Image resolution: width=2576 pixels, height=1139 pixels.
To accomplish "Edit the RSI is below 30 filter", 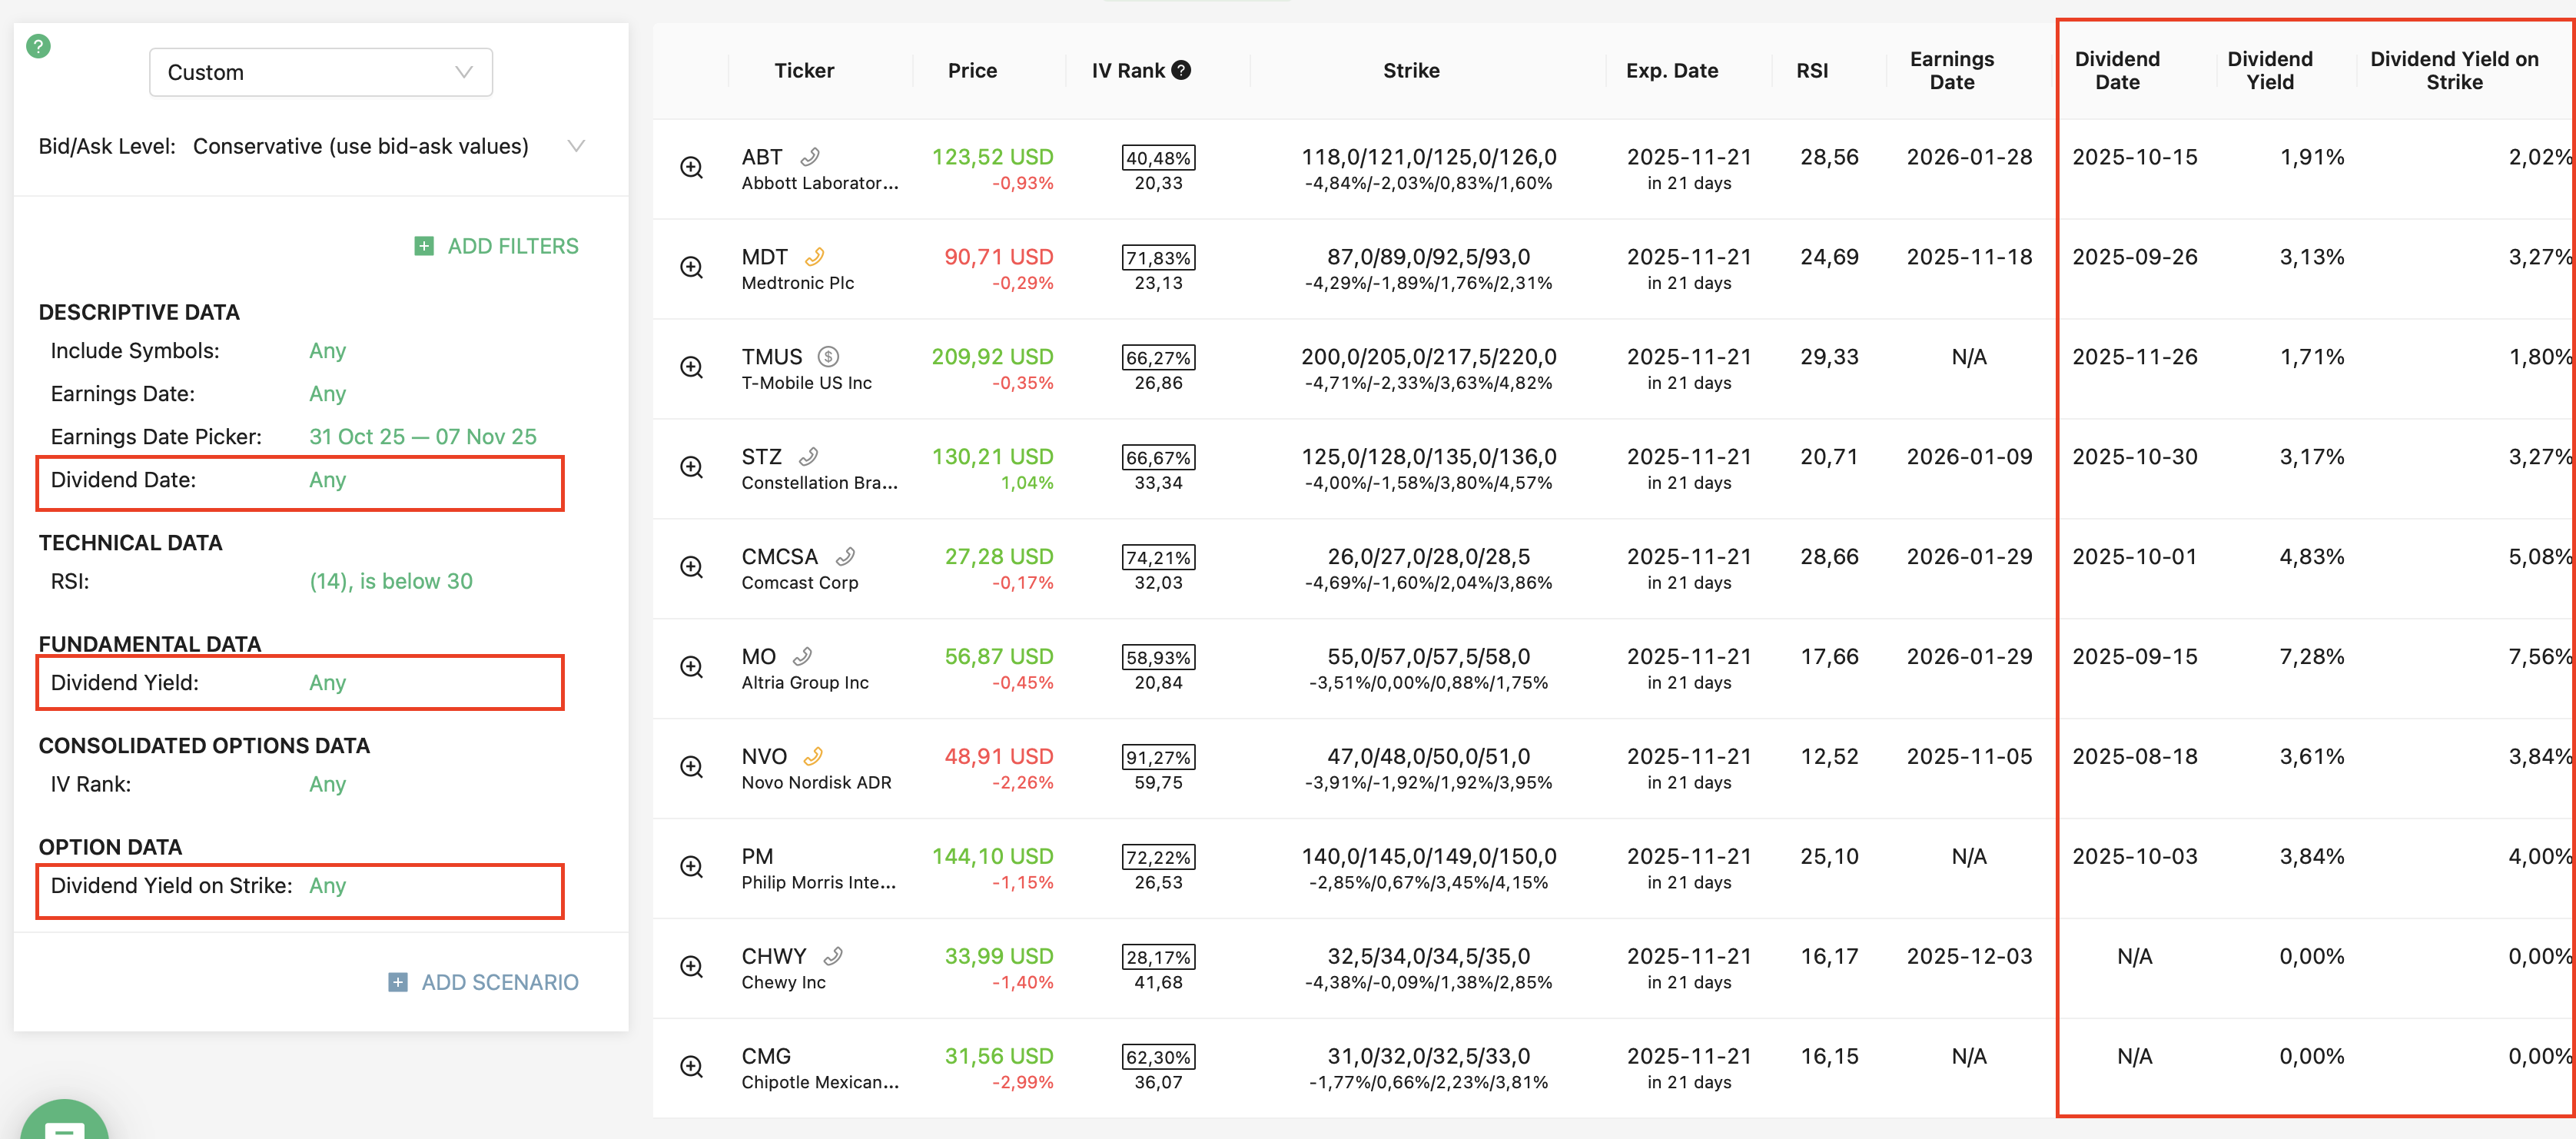I will pos(390,581).
